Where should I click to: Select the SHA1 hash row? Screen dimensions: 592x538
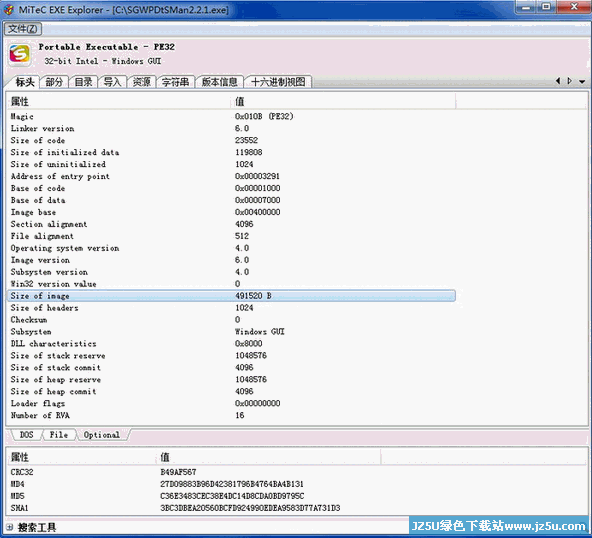coord(194,508)
